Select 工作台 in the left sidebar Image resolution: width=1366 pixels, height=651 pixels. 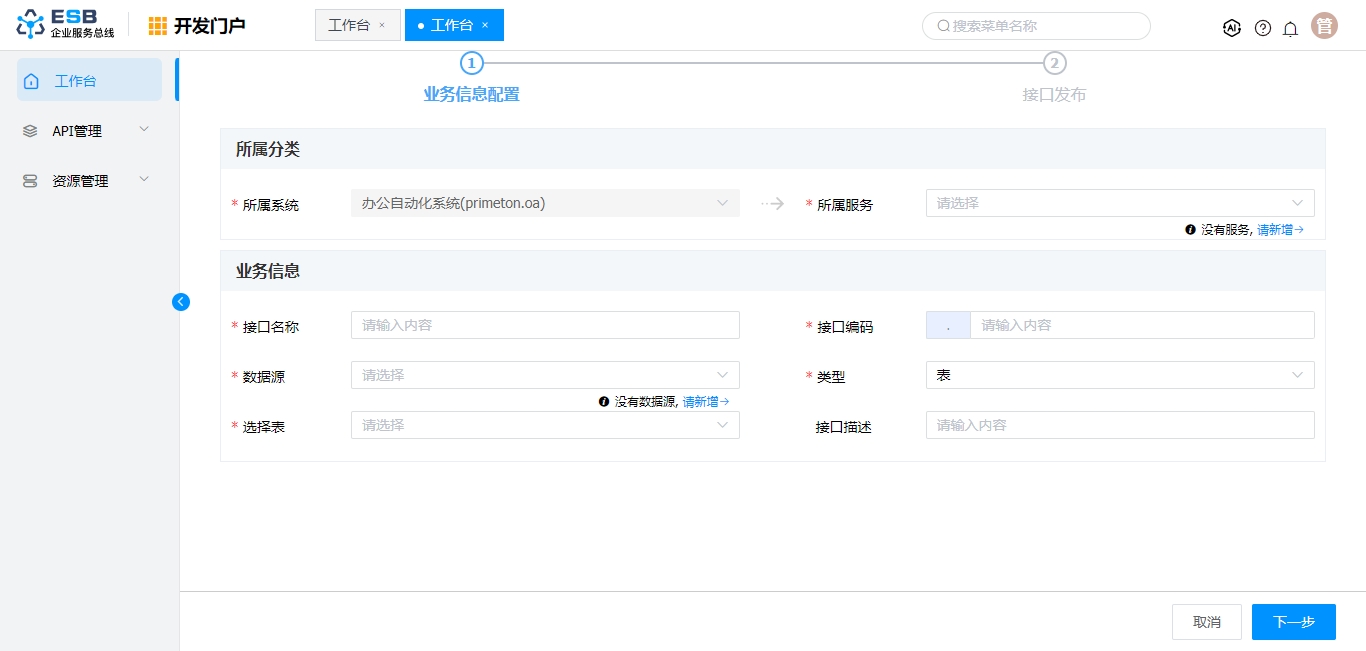[x=89, y=81]
